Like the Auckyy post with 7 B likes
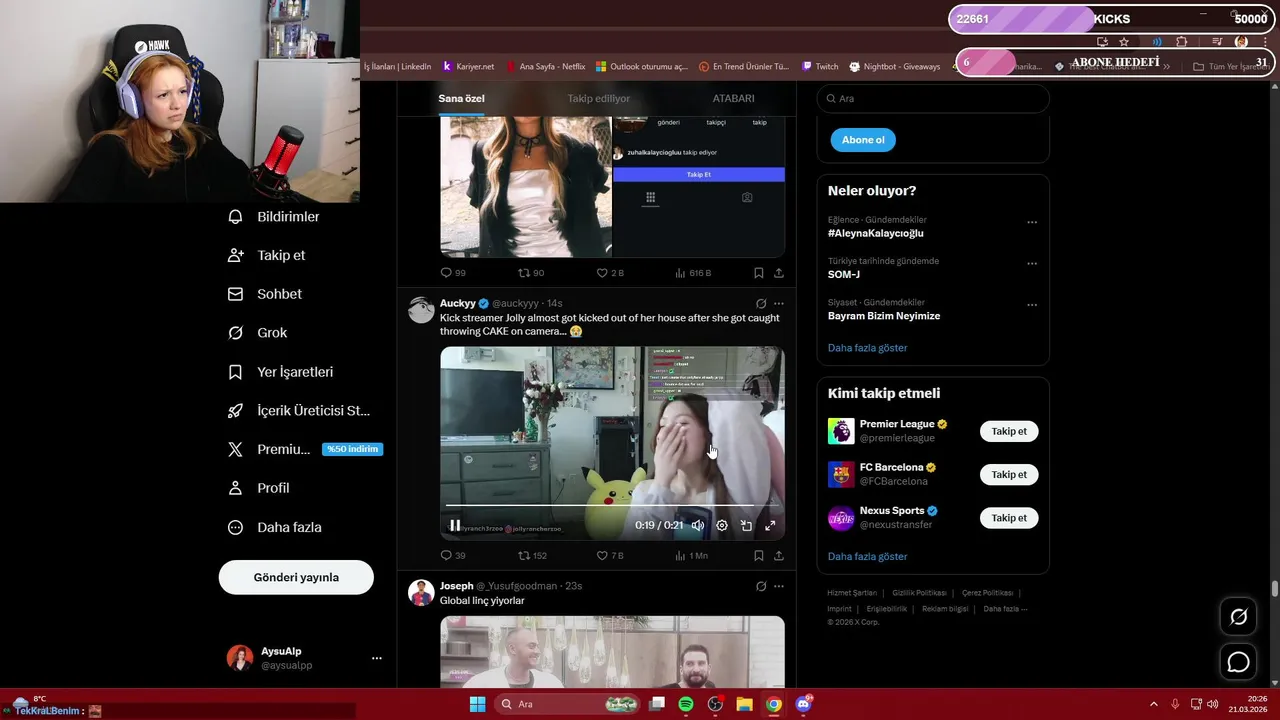1280x720 pixels. click(610, 555)
